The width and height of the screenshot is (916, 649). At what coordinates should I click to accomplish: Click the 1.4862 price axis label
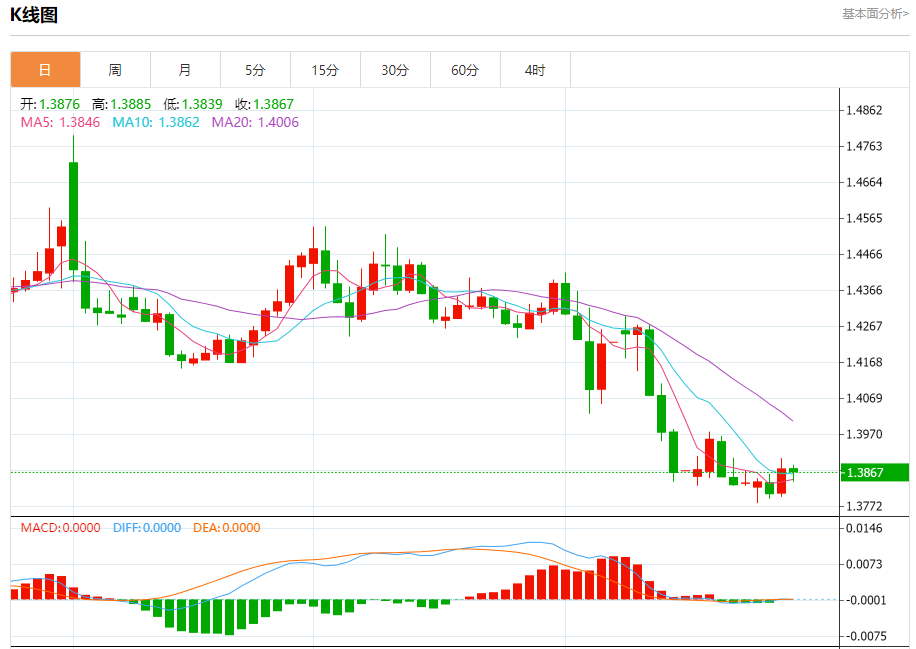tap(865, 110)
